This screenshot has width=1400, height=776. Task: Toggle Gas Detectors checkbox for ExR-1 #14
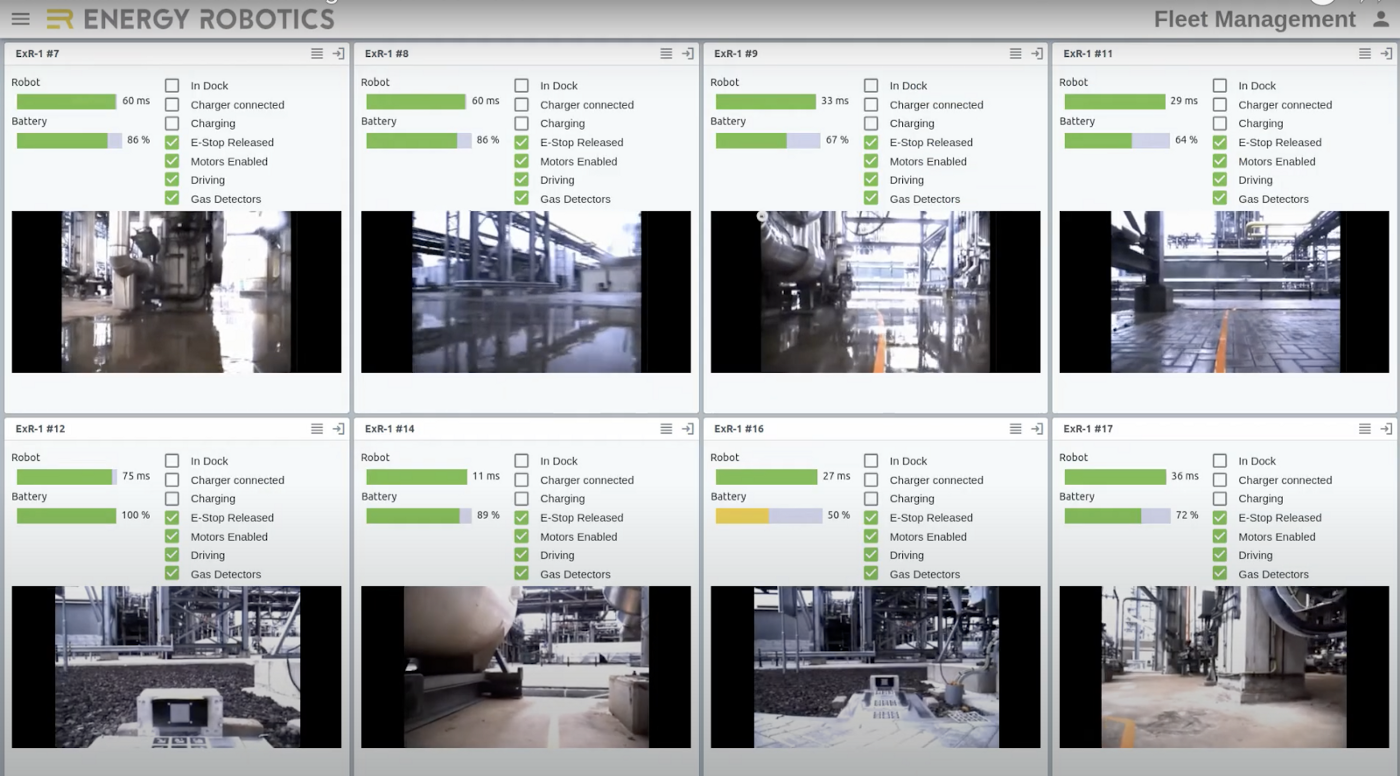(x=521, y=574)
